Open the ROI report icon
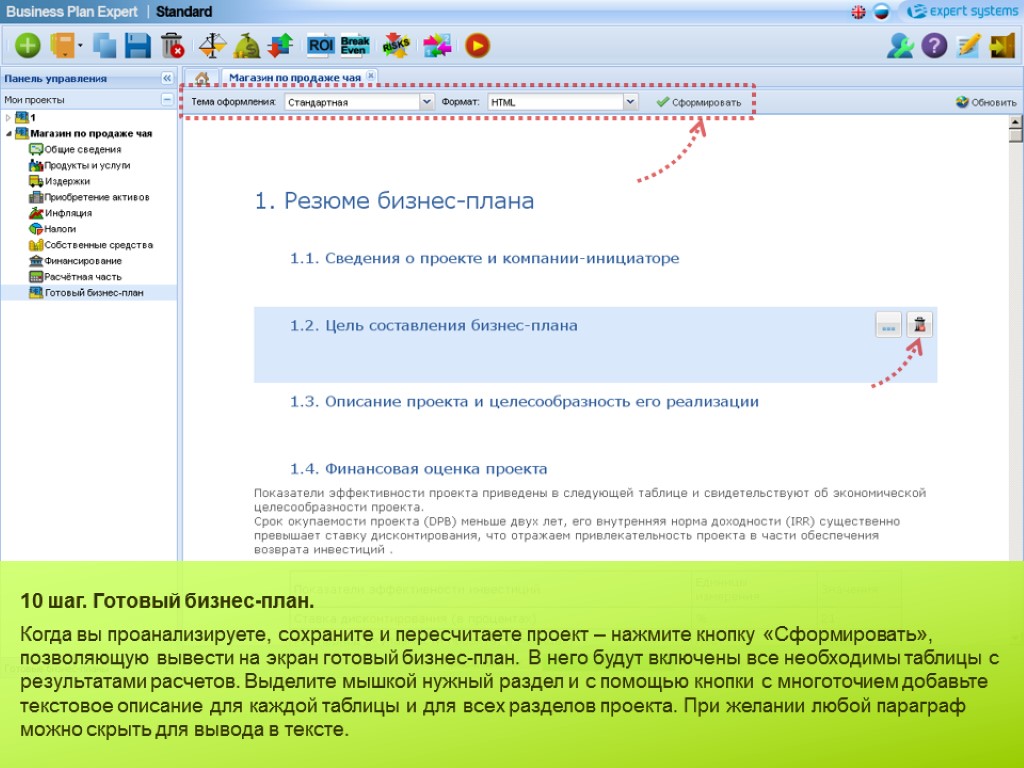This screenshot has height=768, width=1024. point(321,45)
